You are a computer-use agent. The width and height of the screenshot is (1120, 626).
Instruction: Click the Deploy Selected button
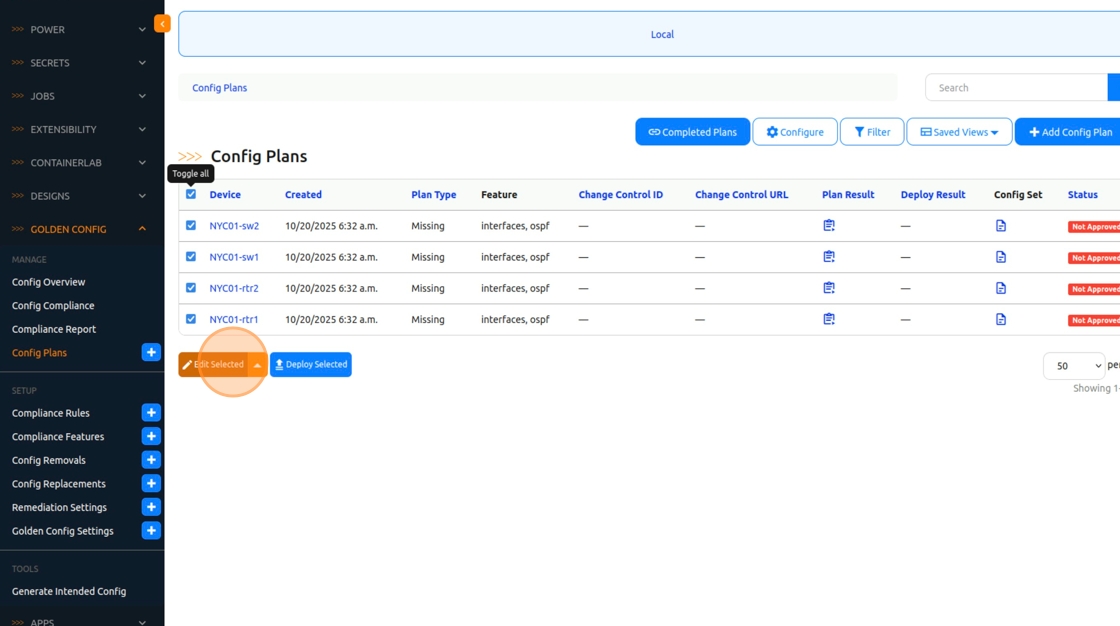[311, 365]
